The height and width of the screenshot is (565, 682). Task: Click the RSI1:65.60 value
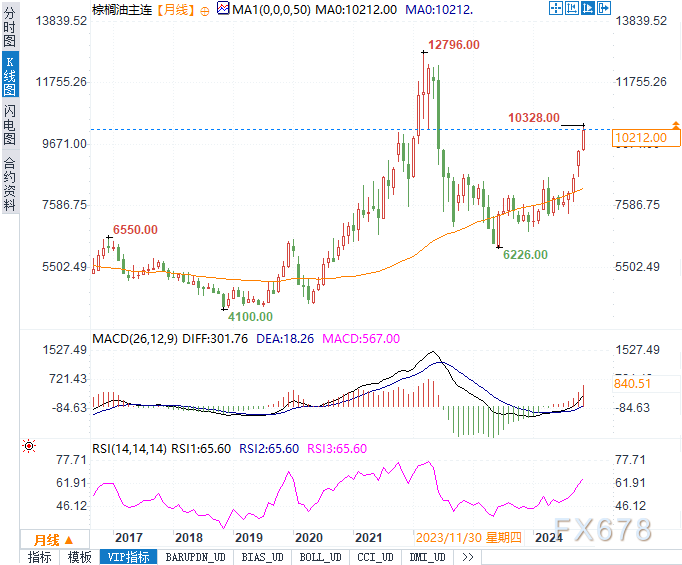pyautogui.click(x=201, y=448)
